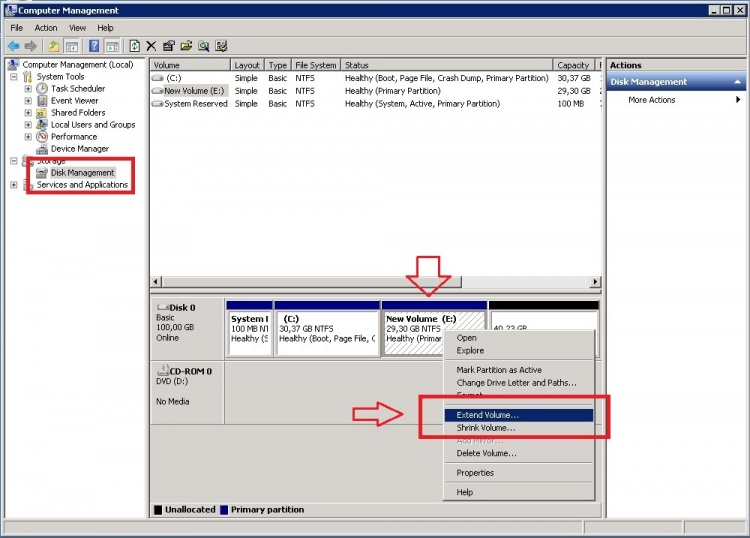
Task: Collapse the System Tools node
Action: (x=13, y=77)
